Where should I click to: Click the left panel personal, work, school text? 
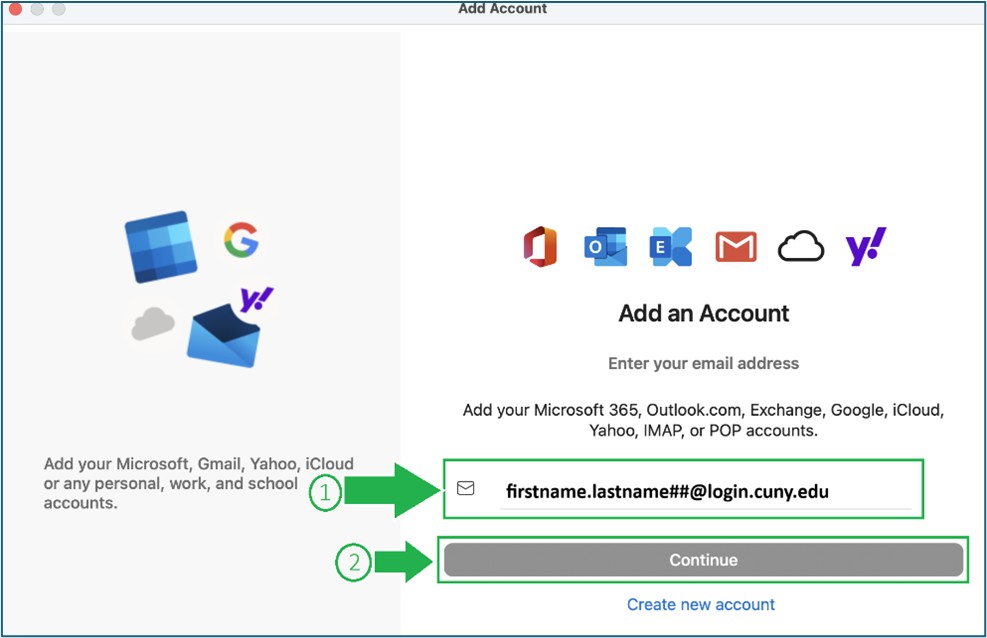click(198, 483)
